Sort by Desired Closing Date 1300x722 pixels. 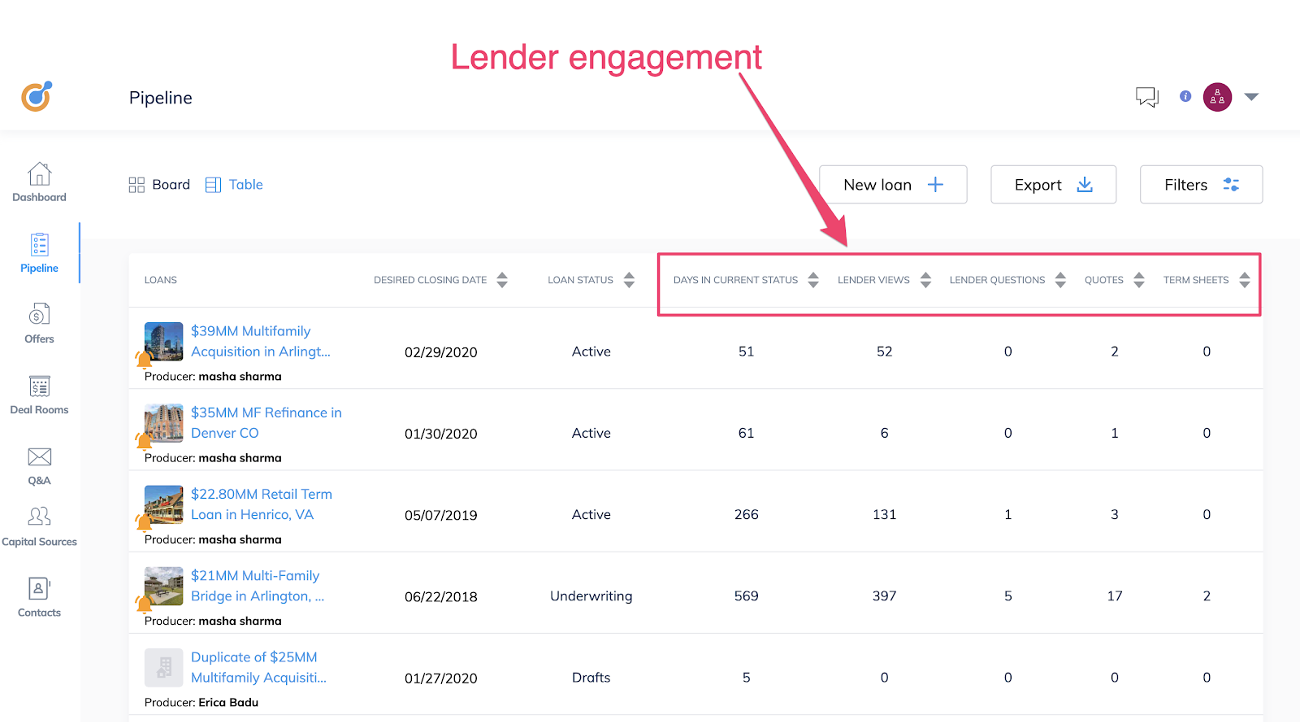tap(502, 280)
